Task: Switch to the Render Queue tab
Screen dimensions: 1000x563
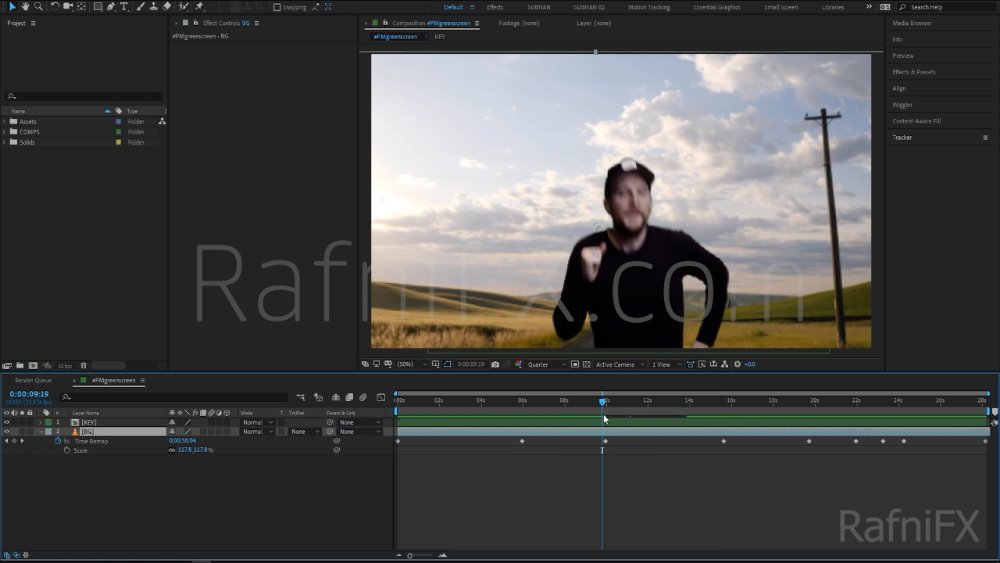Action: coord(33,380)
